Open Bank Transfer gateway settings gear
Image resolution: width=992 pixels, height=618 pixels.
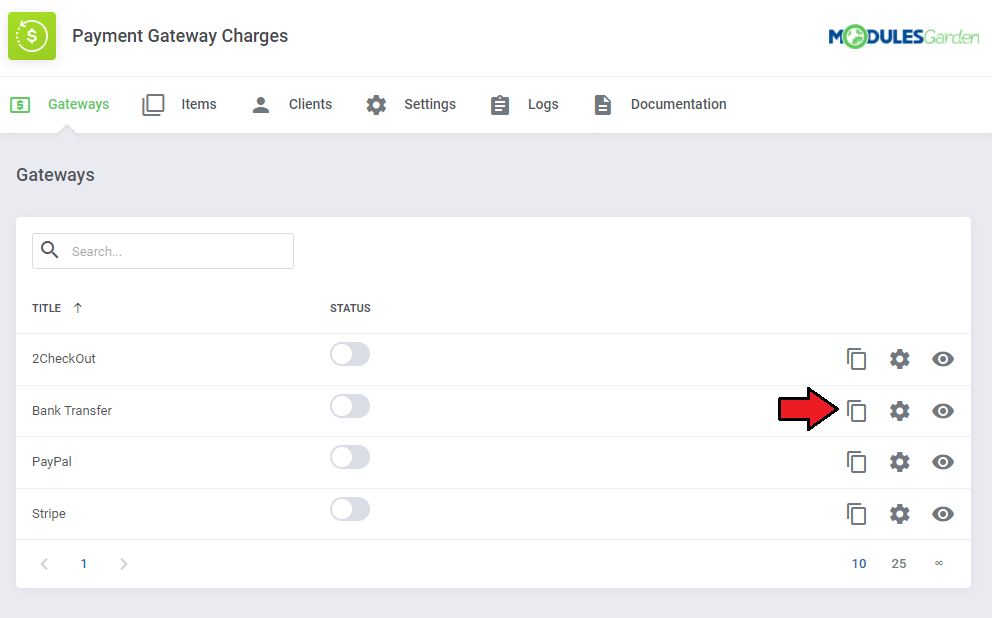click(x=900, y=411)
